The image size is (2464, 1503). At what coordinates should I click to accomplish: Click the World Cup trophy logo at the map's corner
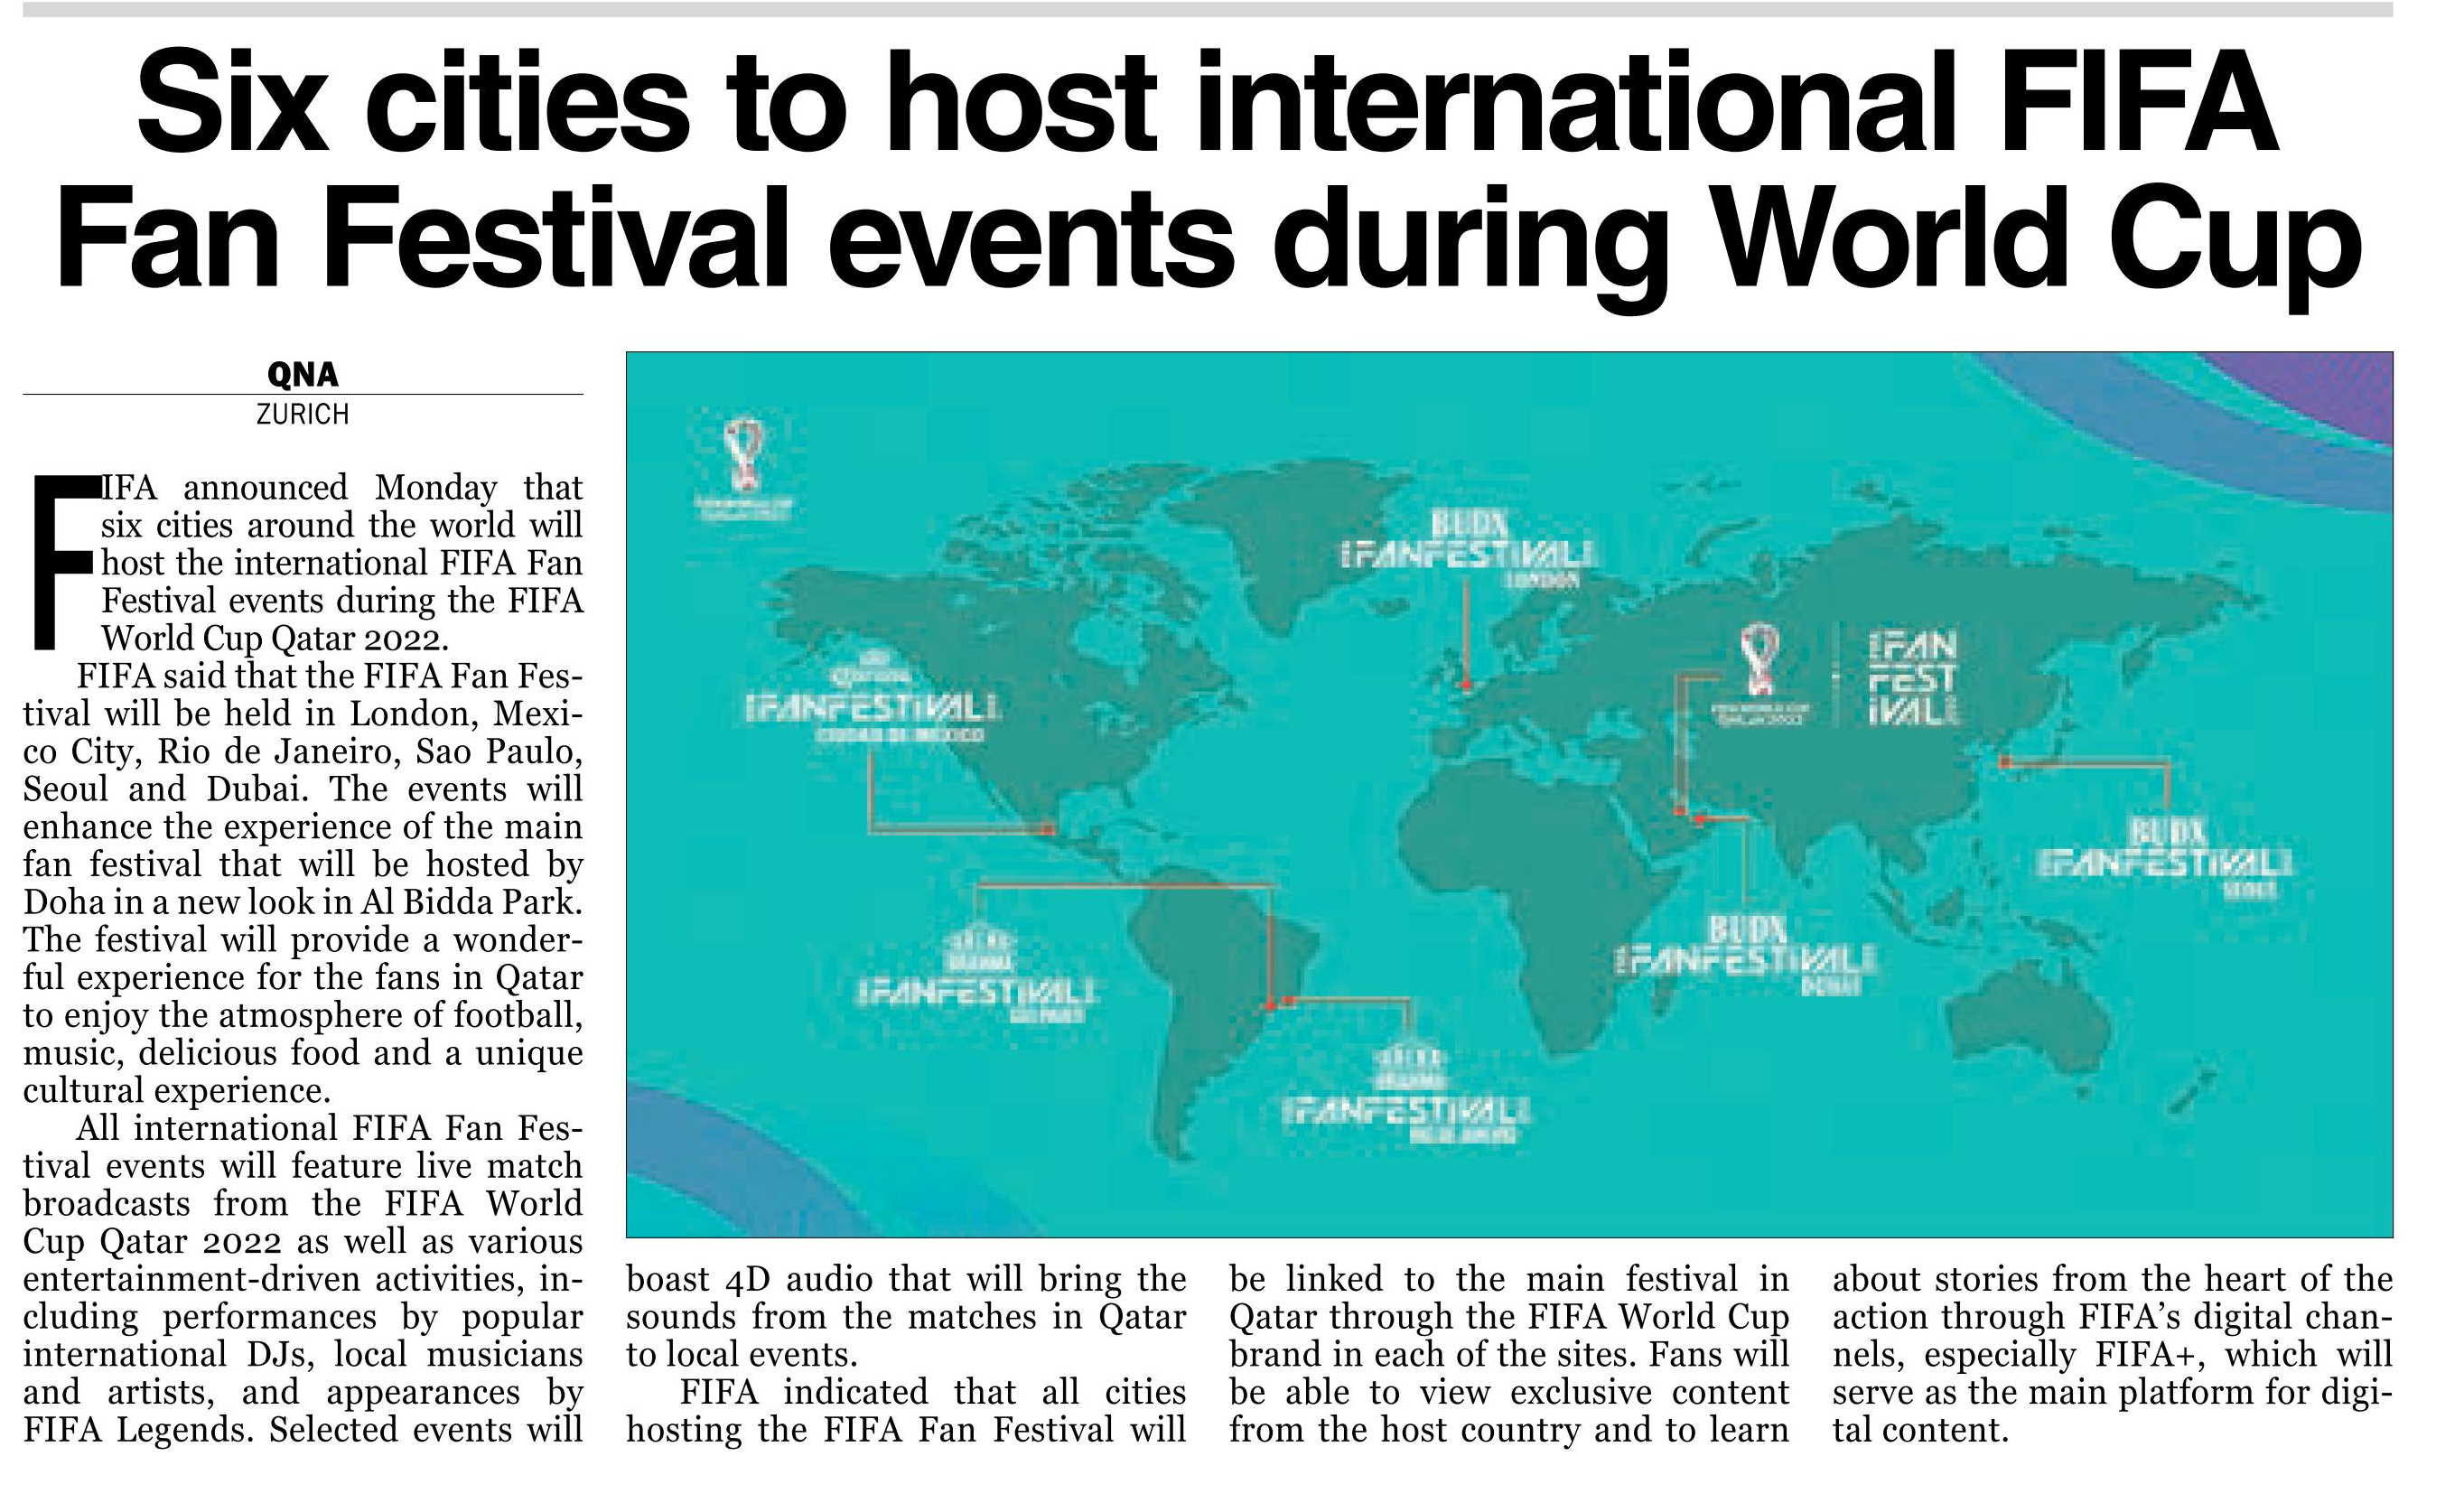point(744,470)
